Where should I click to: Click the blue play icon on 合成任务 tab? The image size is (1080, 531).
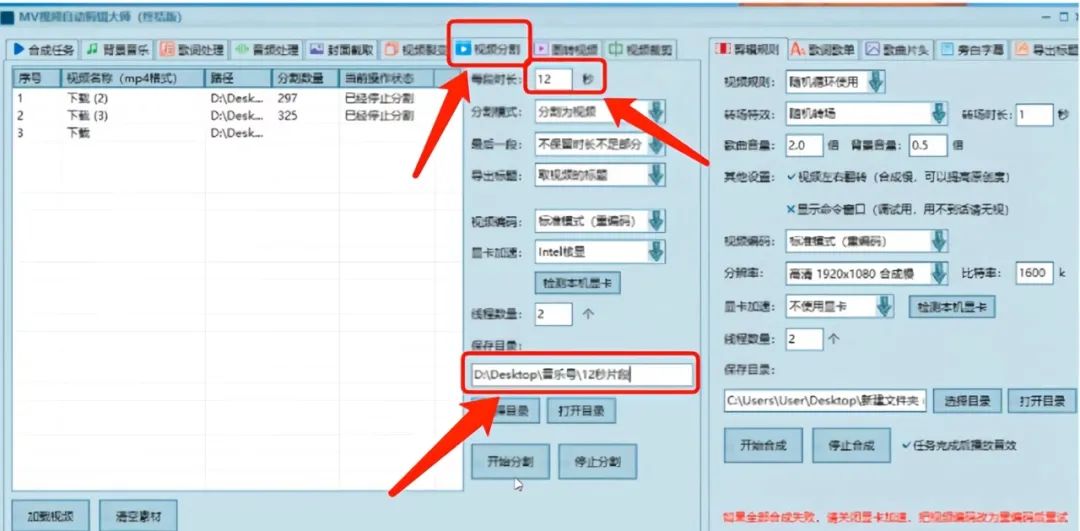click(x=18, y=49)
